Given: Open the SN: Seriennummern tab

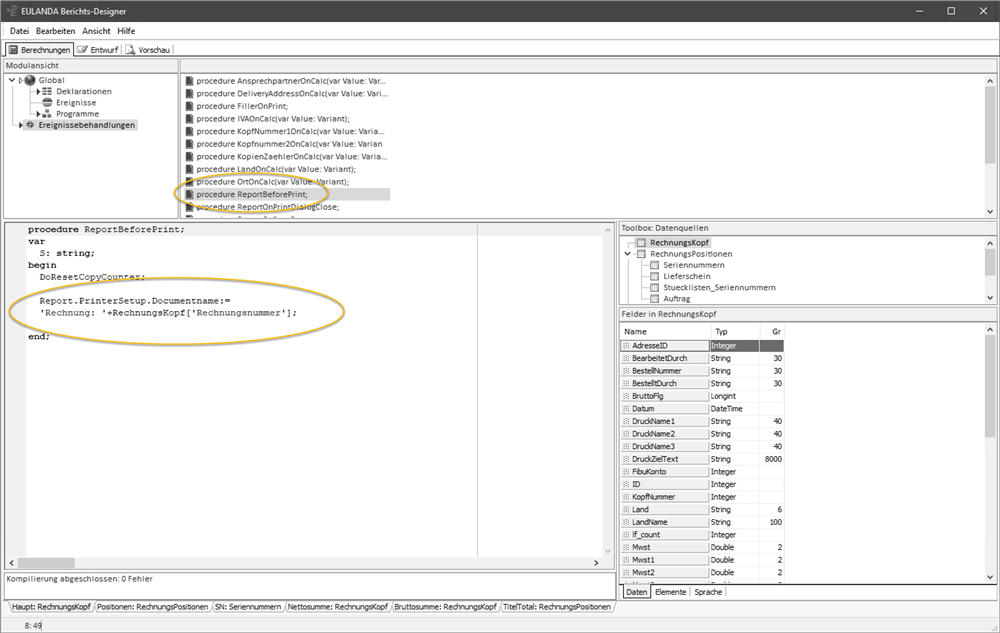Looking at the screenshot, I should 248,607.
